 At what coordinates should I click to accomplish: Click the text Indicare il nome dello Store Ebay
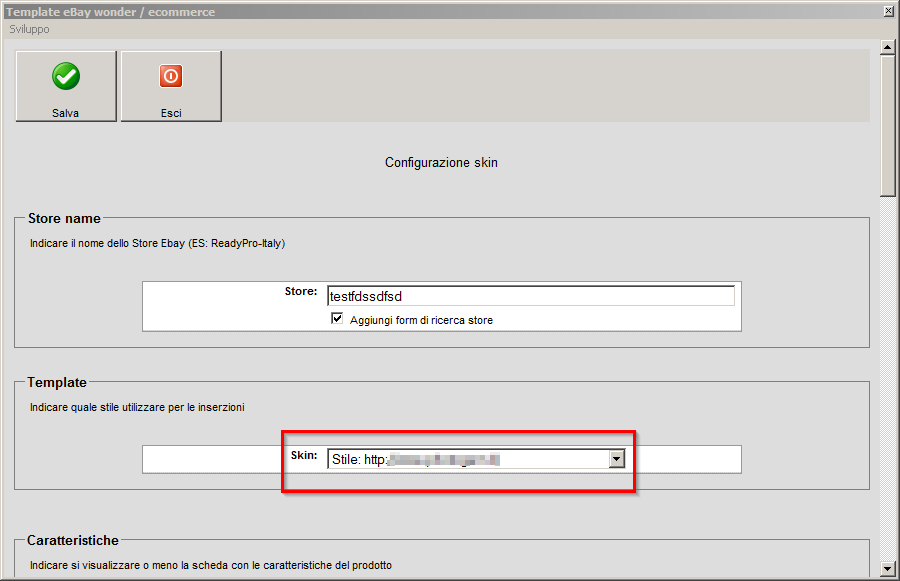coord(157,243)
